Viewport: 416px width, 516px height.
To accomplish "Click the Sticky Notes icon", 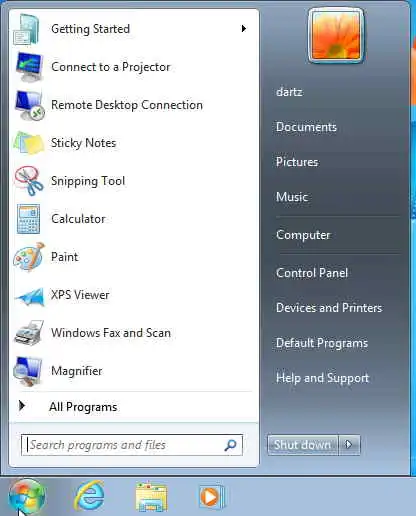I will click(x=29, y=143).
